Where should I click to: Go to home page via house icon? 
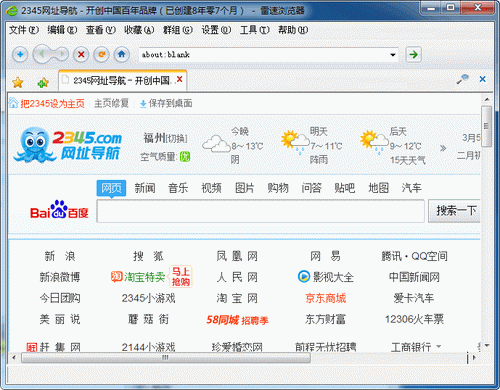click(122, 54)
